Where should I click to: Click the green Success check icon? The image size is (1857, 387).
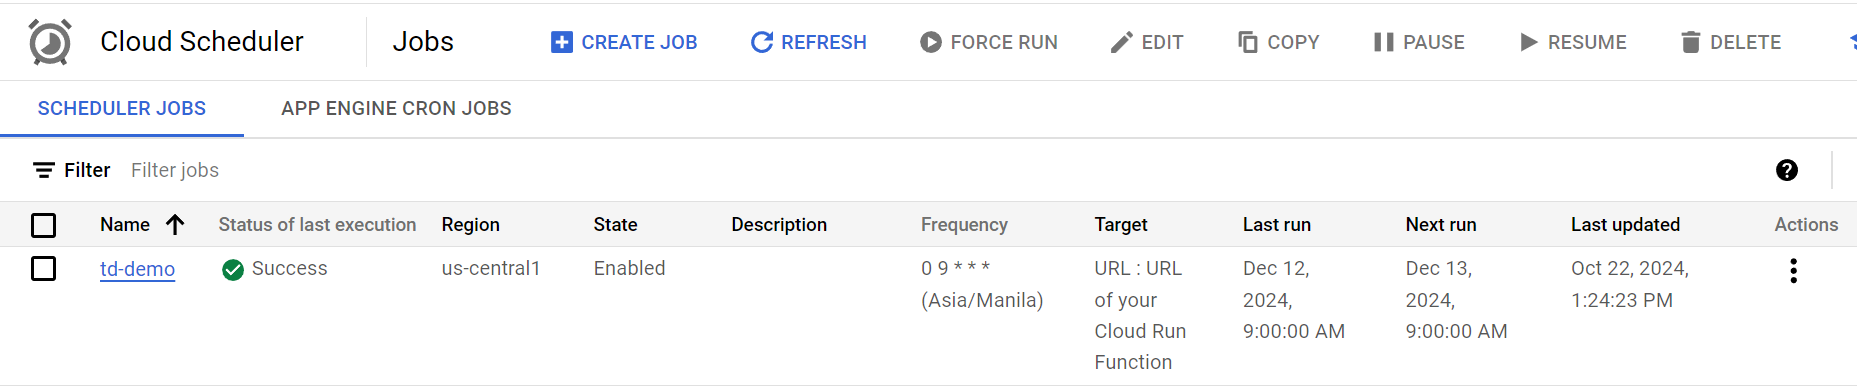pos(233,270)
